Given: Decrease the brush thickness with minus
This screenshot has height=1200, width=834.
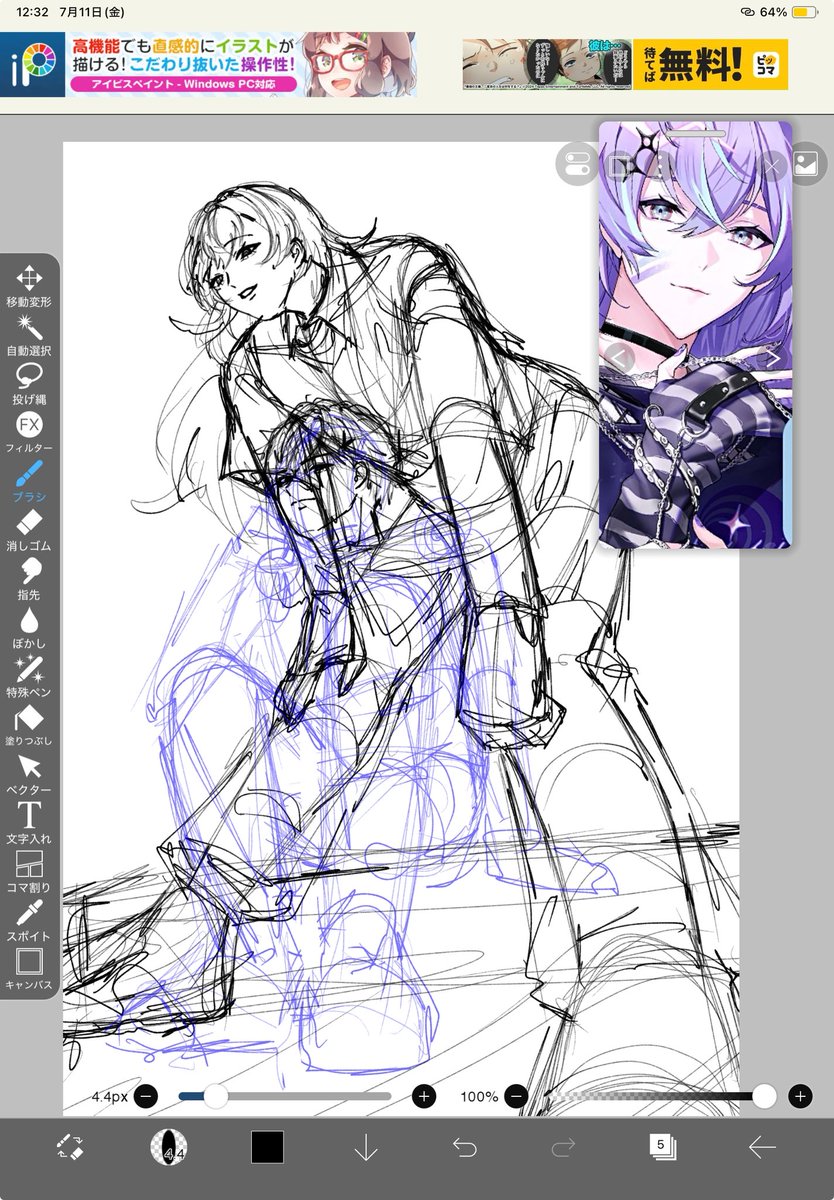Looking at the screenshot, I should click(146, 1097).
